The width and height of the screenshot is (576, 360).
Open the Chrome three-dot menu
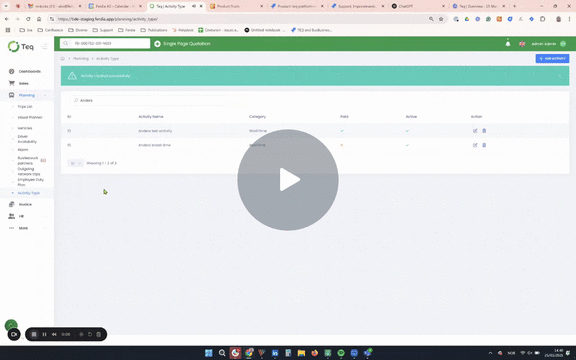[x=570, y=19]
